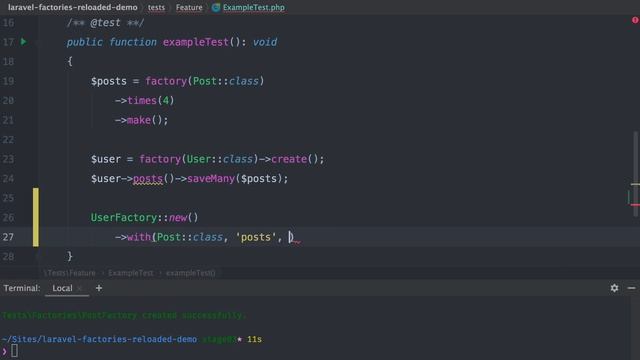Click the PHP class icon beside ExampleTest.php
Image resolution: width=640 pixels, height=360 pixels.
216,7
